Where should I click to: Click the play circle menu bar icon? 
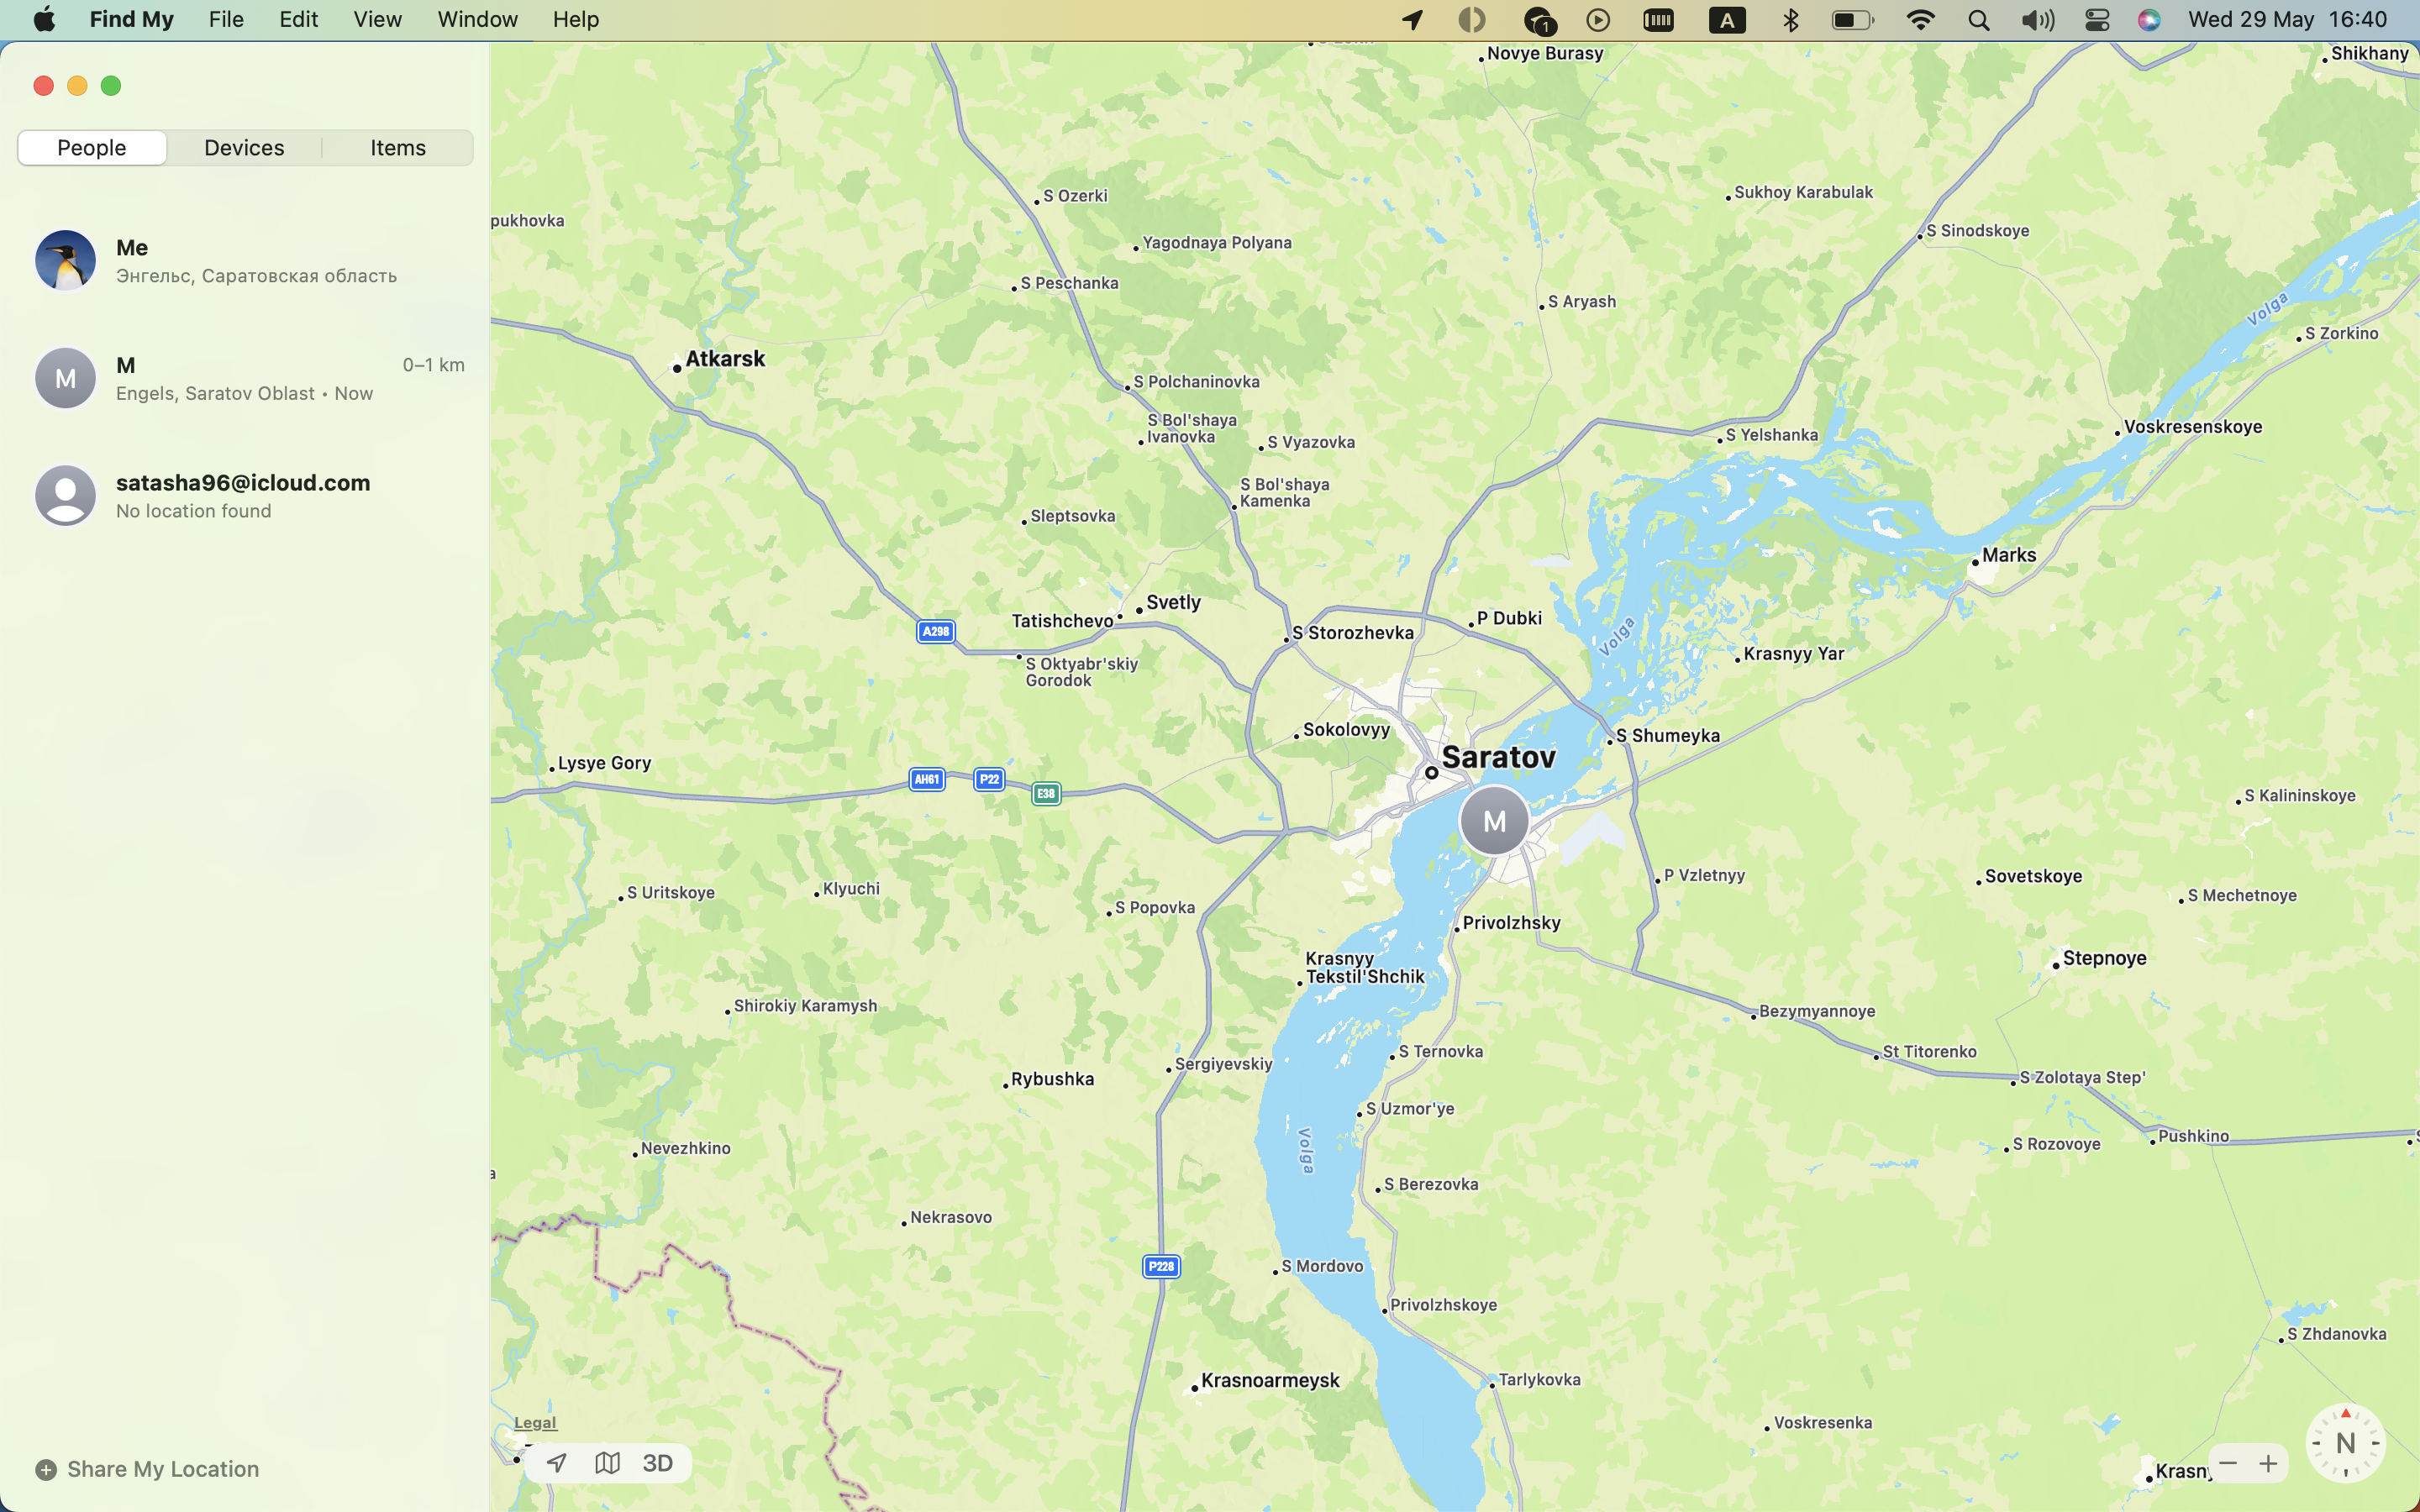coord(1598,19)
